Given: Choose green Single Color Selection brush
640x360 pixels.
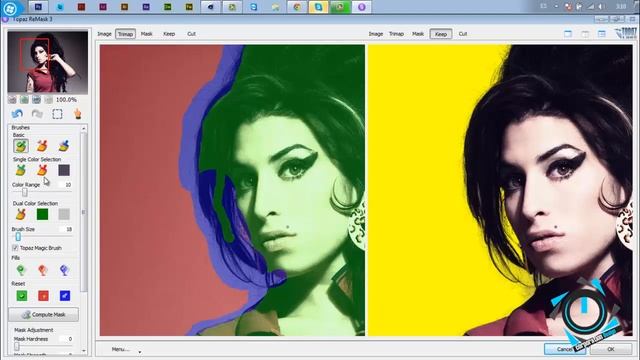Looking at the screenshot, I should [21, 170].
